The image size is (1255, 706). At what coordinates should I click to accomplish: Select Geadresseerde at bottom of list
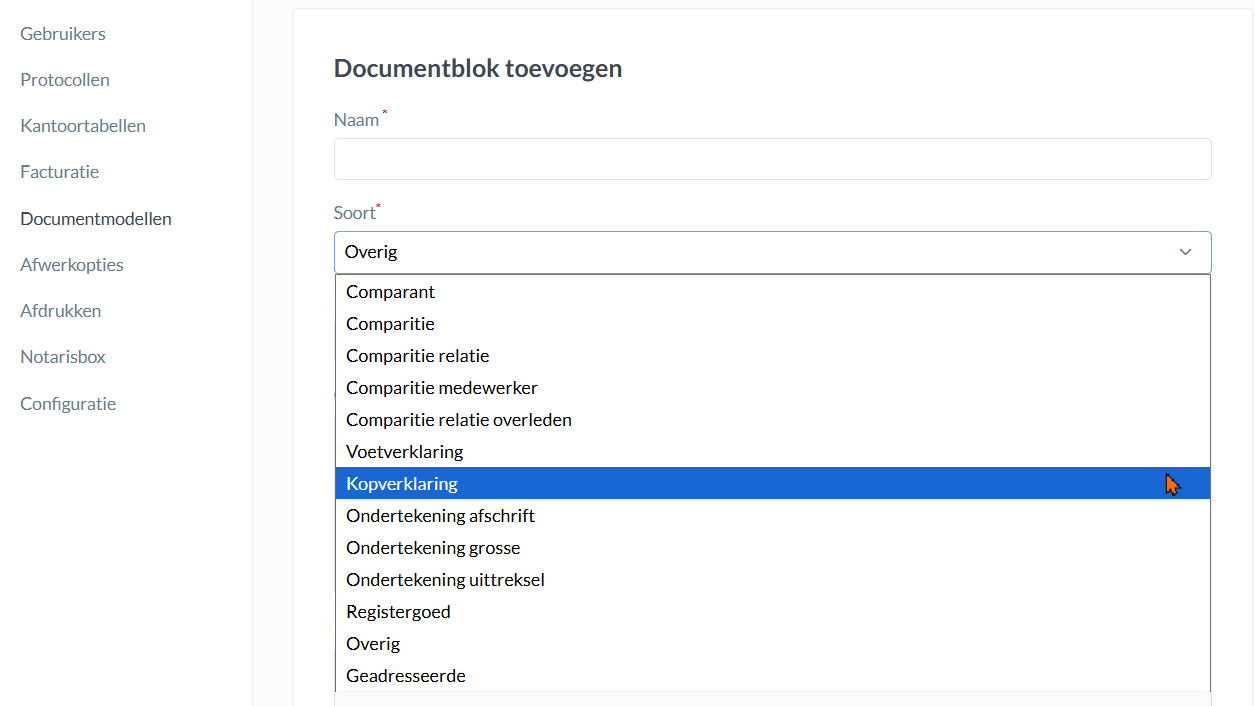pyautogui.click(x=406, y=676)
